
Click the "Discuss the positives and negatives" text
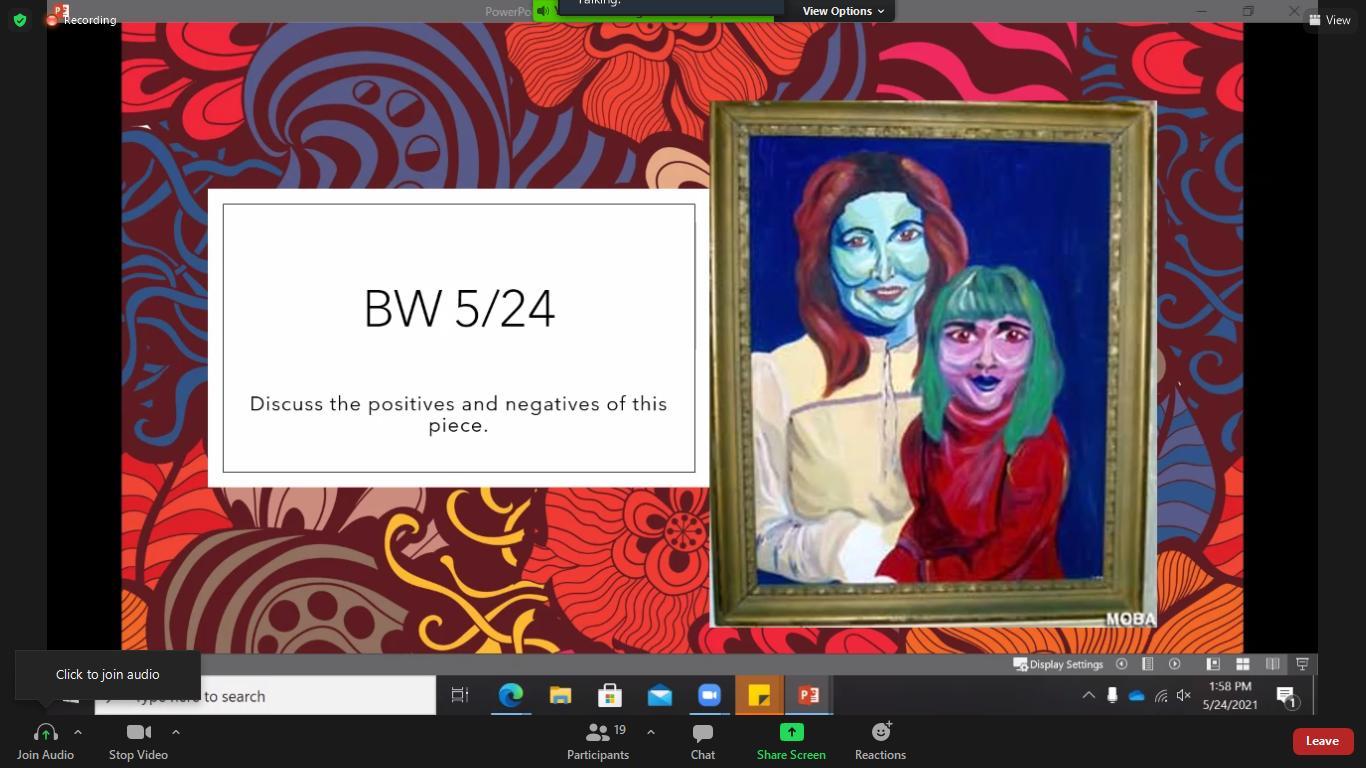click(x=458, y=414)
